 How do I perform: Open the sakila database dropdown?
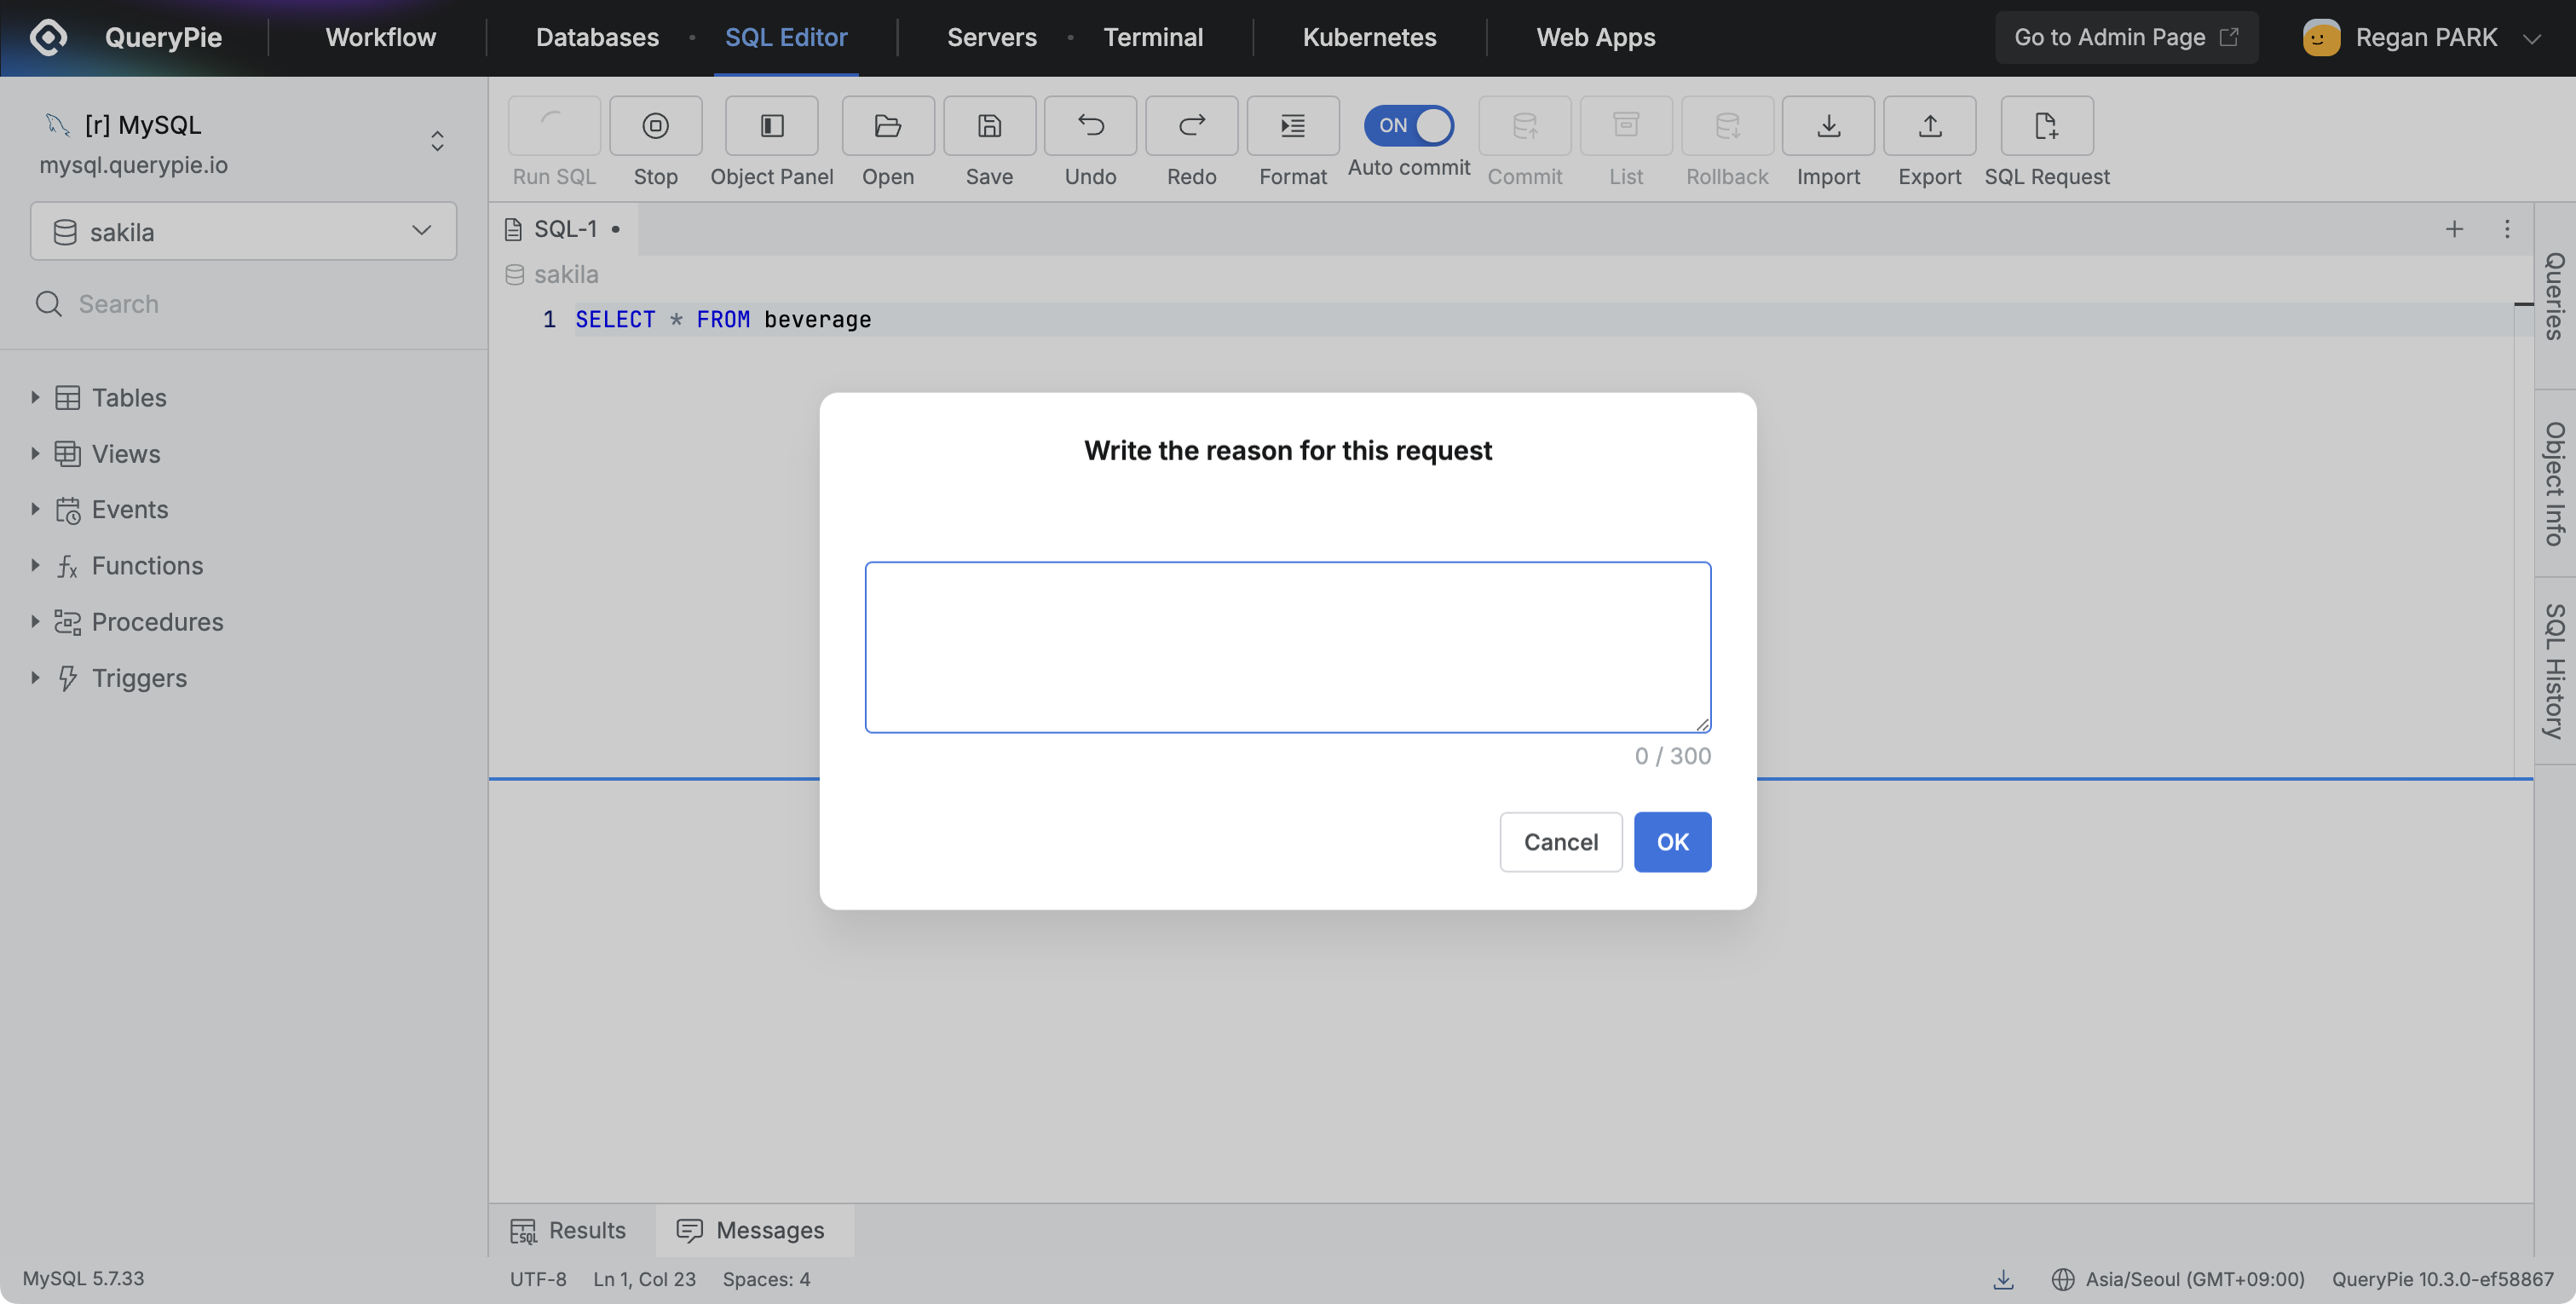click(243, 232)
